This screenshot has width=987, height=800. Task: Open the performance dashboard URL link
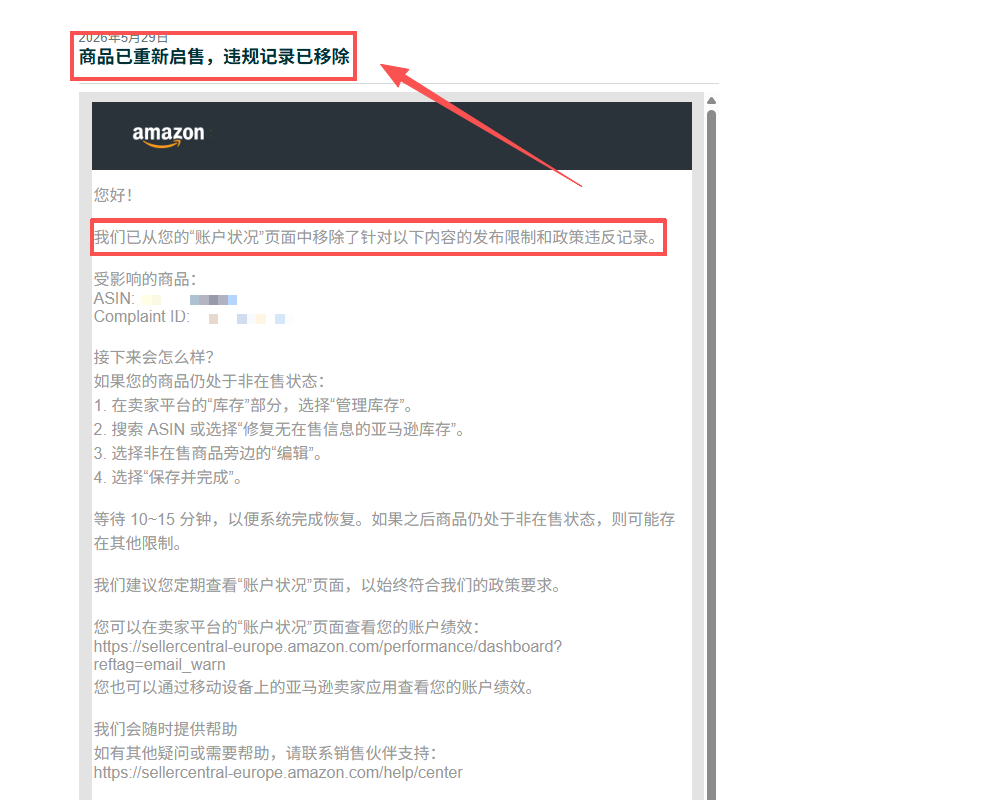pyautogui.click(x=327, y=655)
